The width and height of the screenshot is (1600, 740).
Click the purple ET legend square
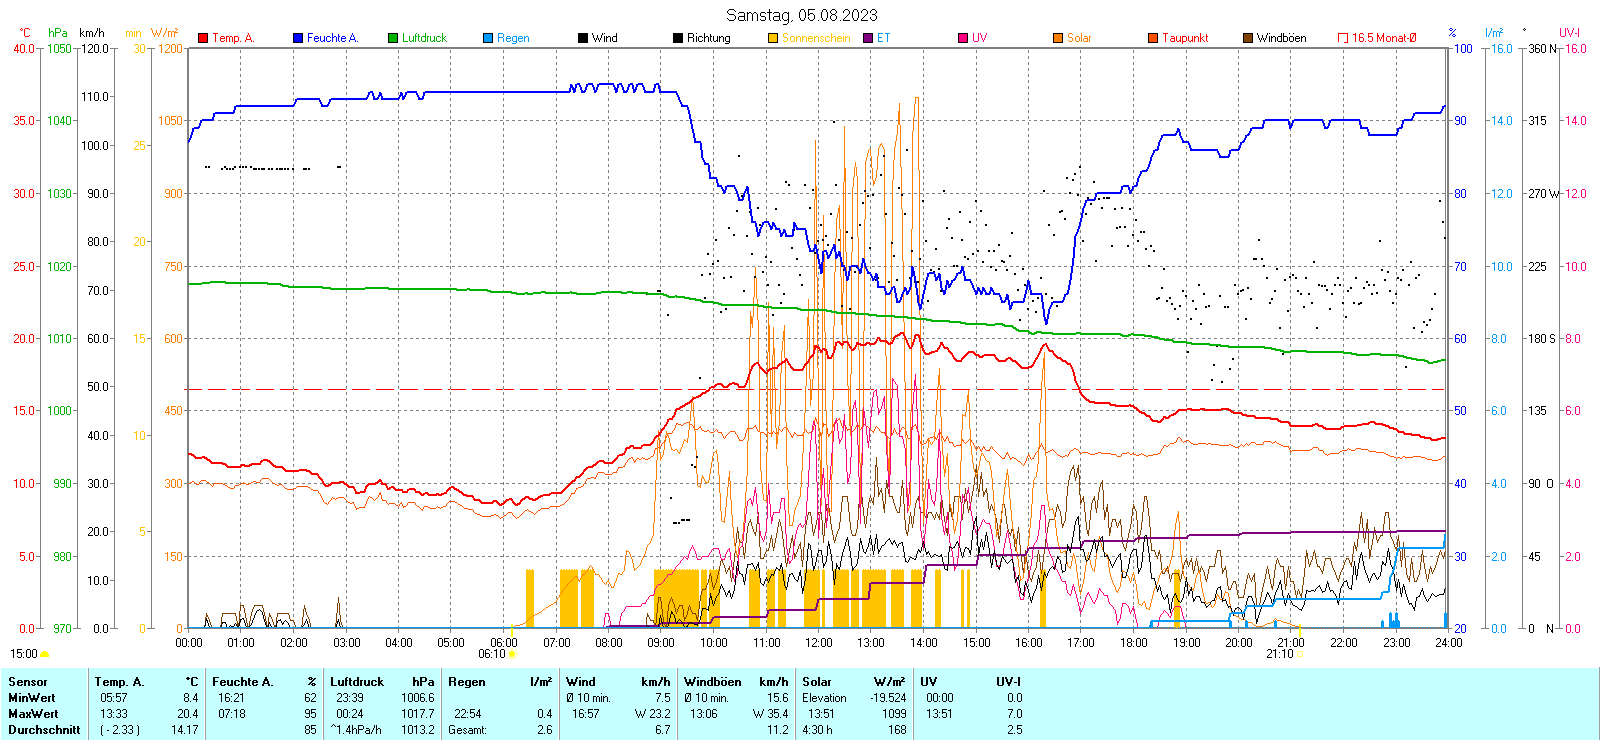pos(868,38)
